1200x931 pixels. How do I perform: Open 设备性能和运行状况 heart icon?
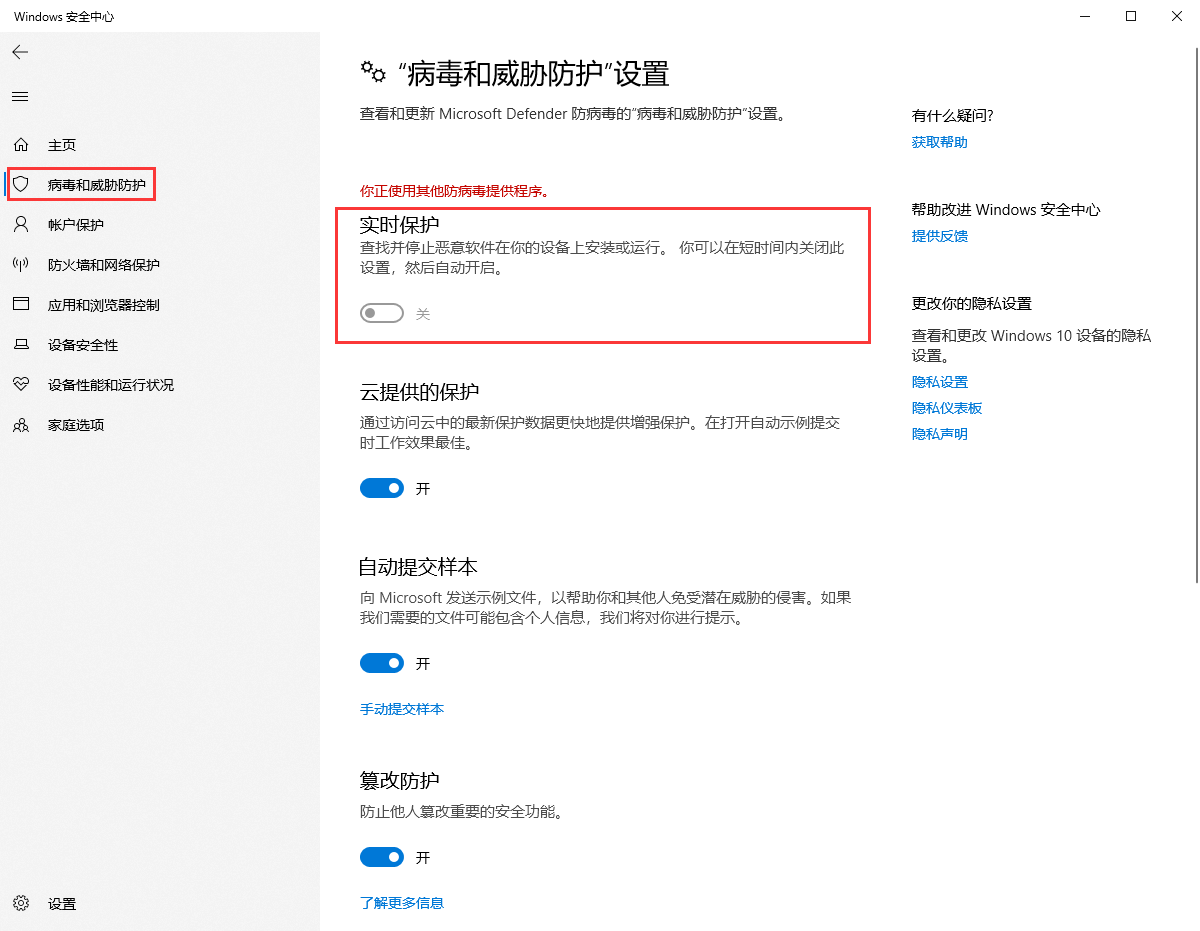coord(22,384)
